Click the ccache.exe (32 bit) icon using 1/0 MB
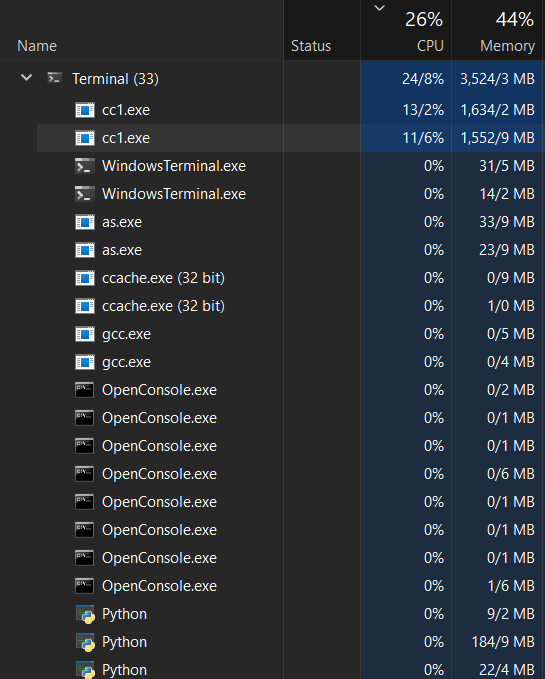The height and width of the screenshot is (679, 545). (85, 306)
